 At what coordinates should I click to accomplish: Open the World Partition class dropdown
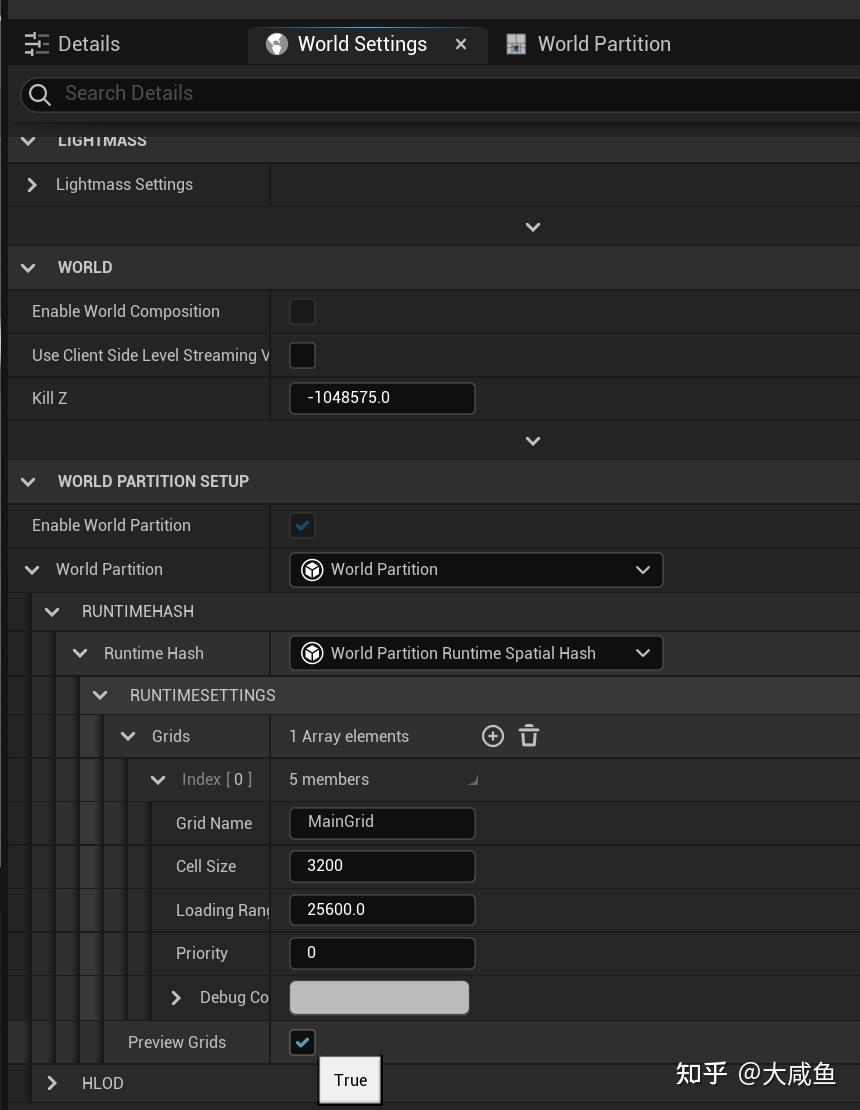pos(642,570)
